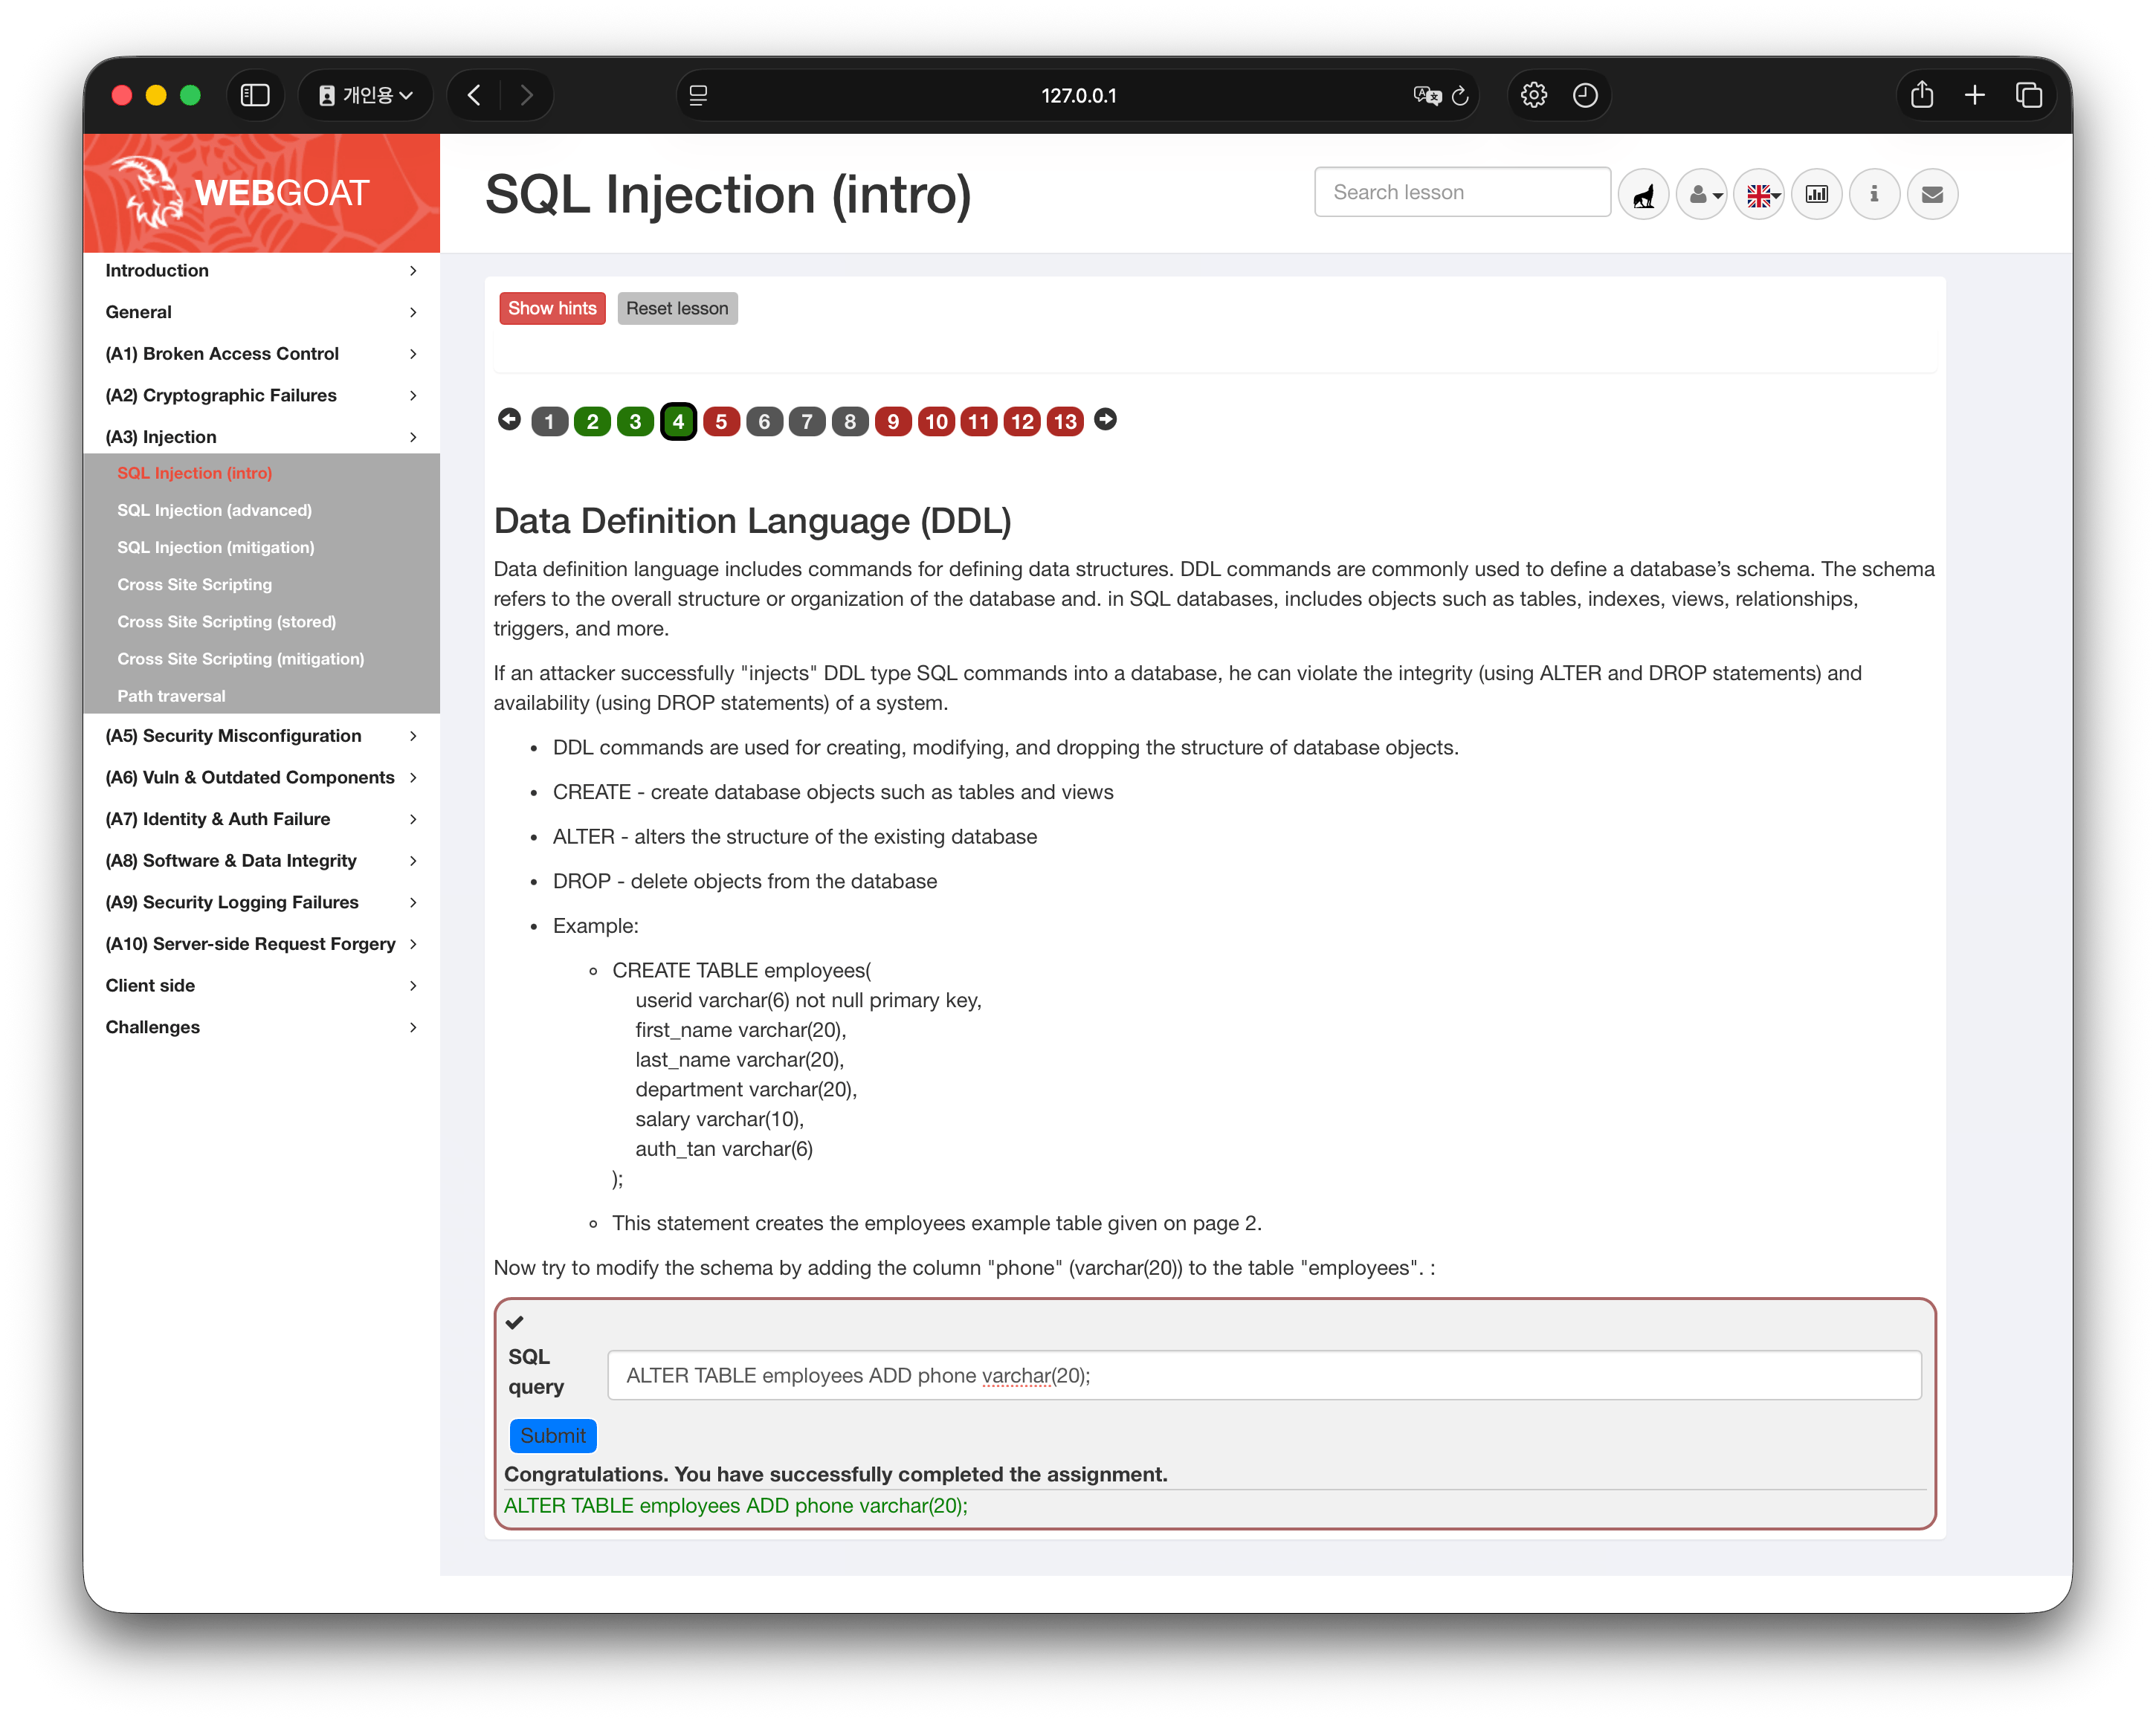Click the about info icon
Viewport: 2156px width, 1723px height.
click(x=1874, y=194)
